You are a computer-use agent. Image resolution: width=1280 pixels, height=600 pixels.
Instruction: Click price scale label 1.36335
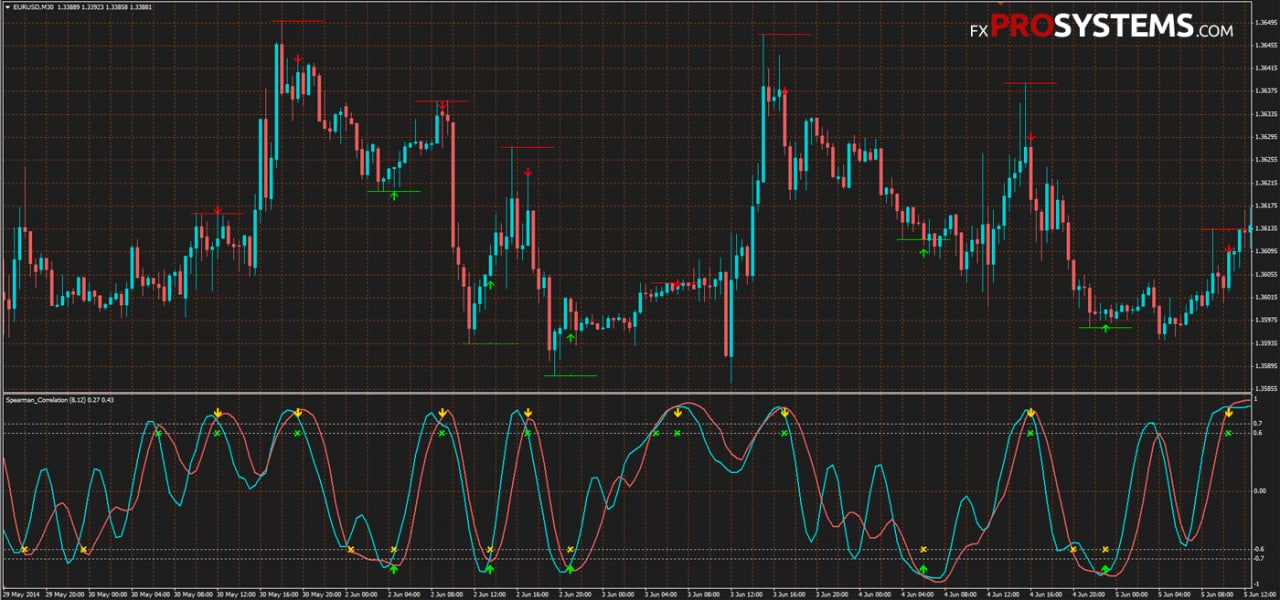click(x=1265, y=114)
